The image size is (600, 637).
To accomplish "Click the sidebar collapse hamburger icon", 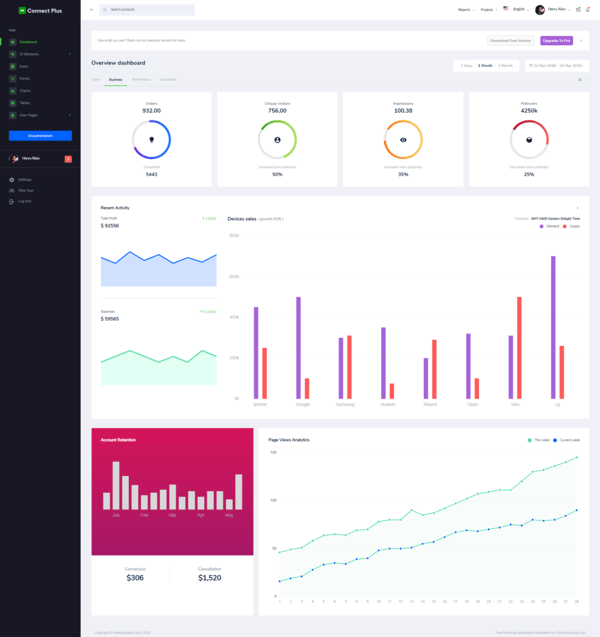I will (x=91, y=9).
